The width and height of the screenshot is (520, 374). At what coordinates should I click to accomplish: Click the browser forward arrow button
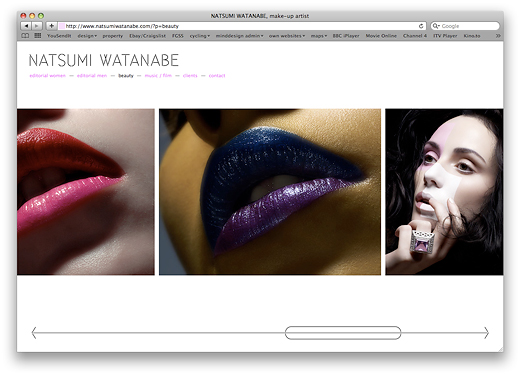point(37,26)
